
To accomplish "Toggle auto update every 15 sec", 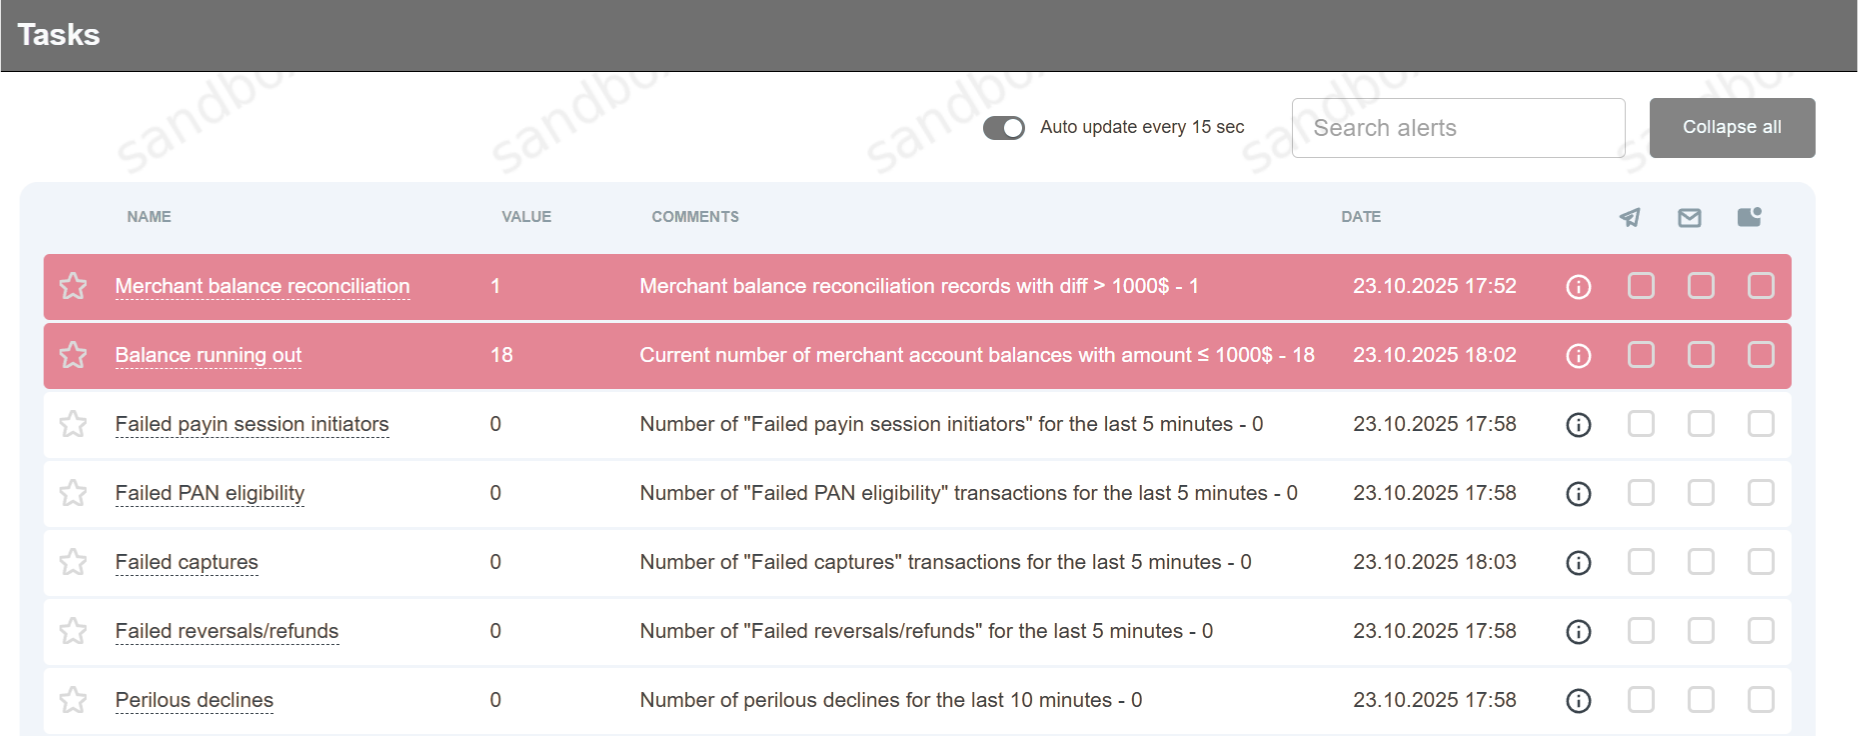I will [1004, 128].
